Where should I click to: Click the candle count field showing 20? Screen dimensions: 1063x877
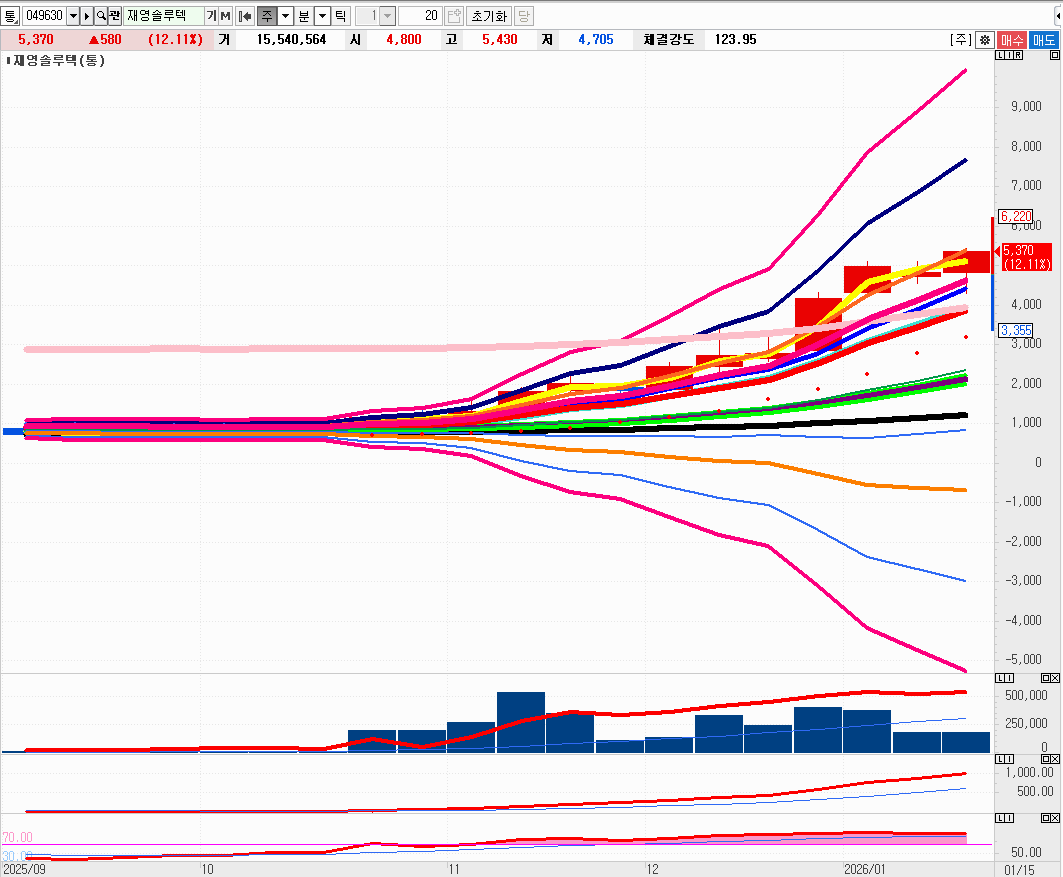coord(420,16)
